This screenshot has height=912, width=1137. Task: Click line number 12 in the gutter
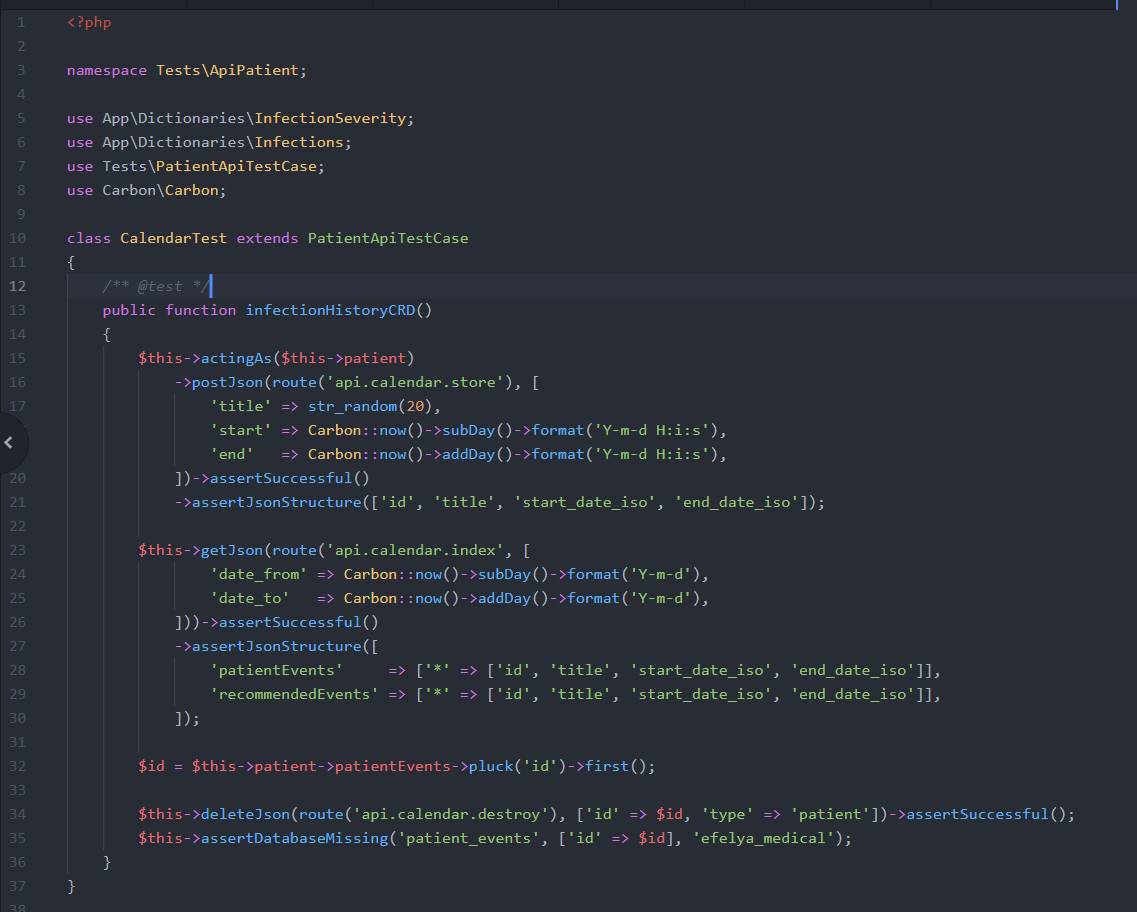coord(17,286)
